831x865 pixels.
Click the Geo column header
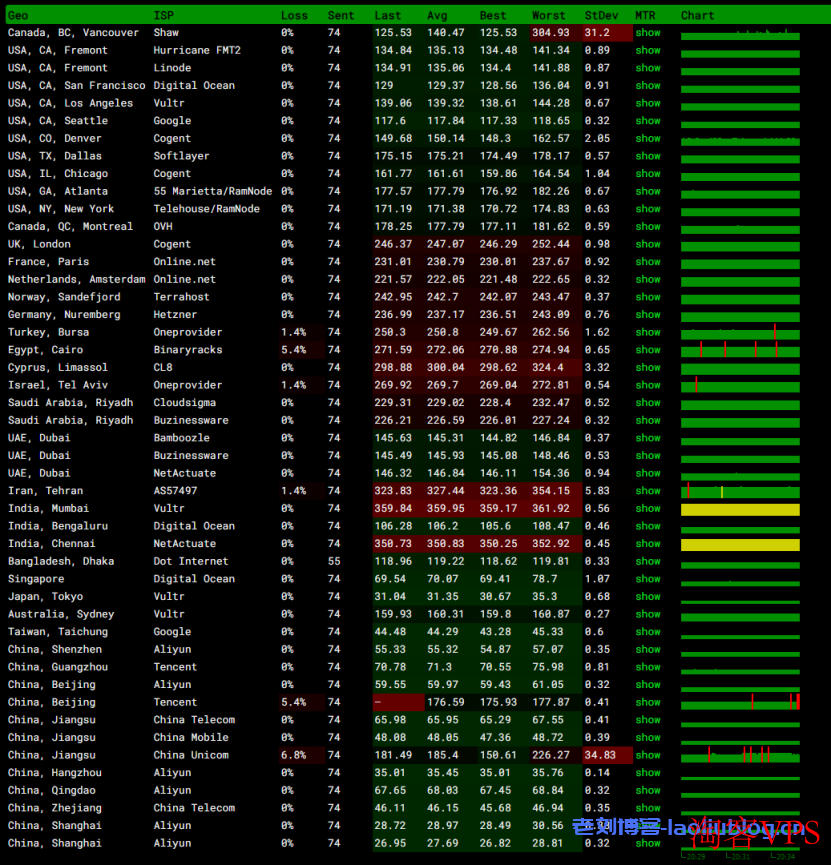click(x=18, y=15)
